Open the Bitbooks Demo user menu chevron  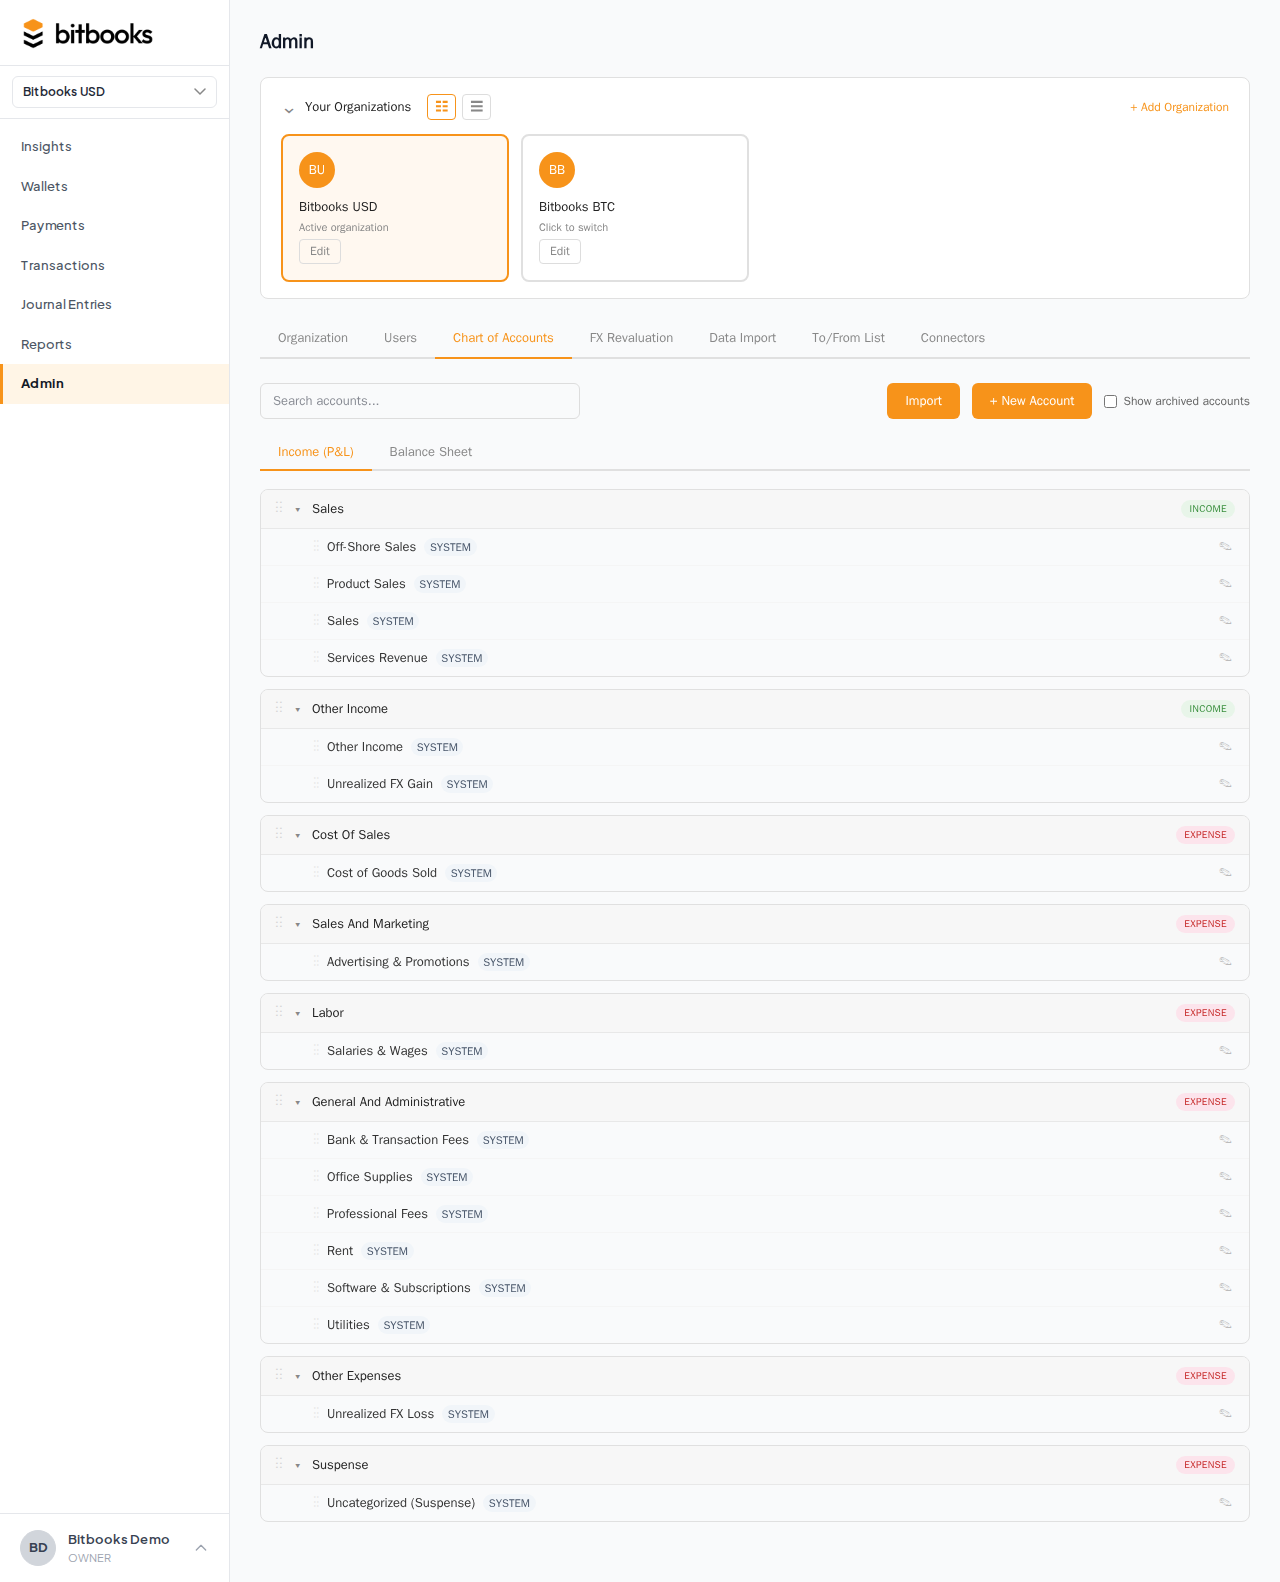point(201,1548)
